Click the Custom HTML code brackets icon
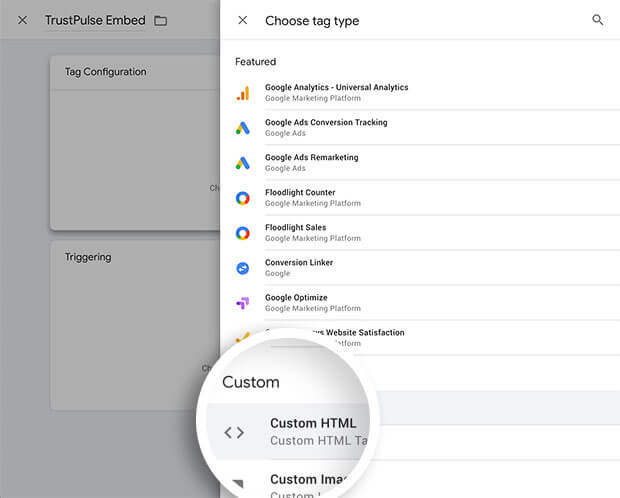This screenshot has height=498, width=620. pos(234,432)
